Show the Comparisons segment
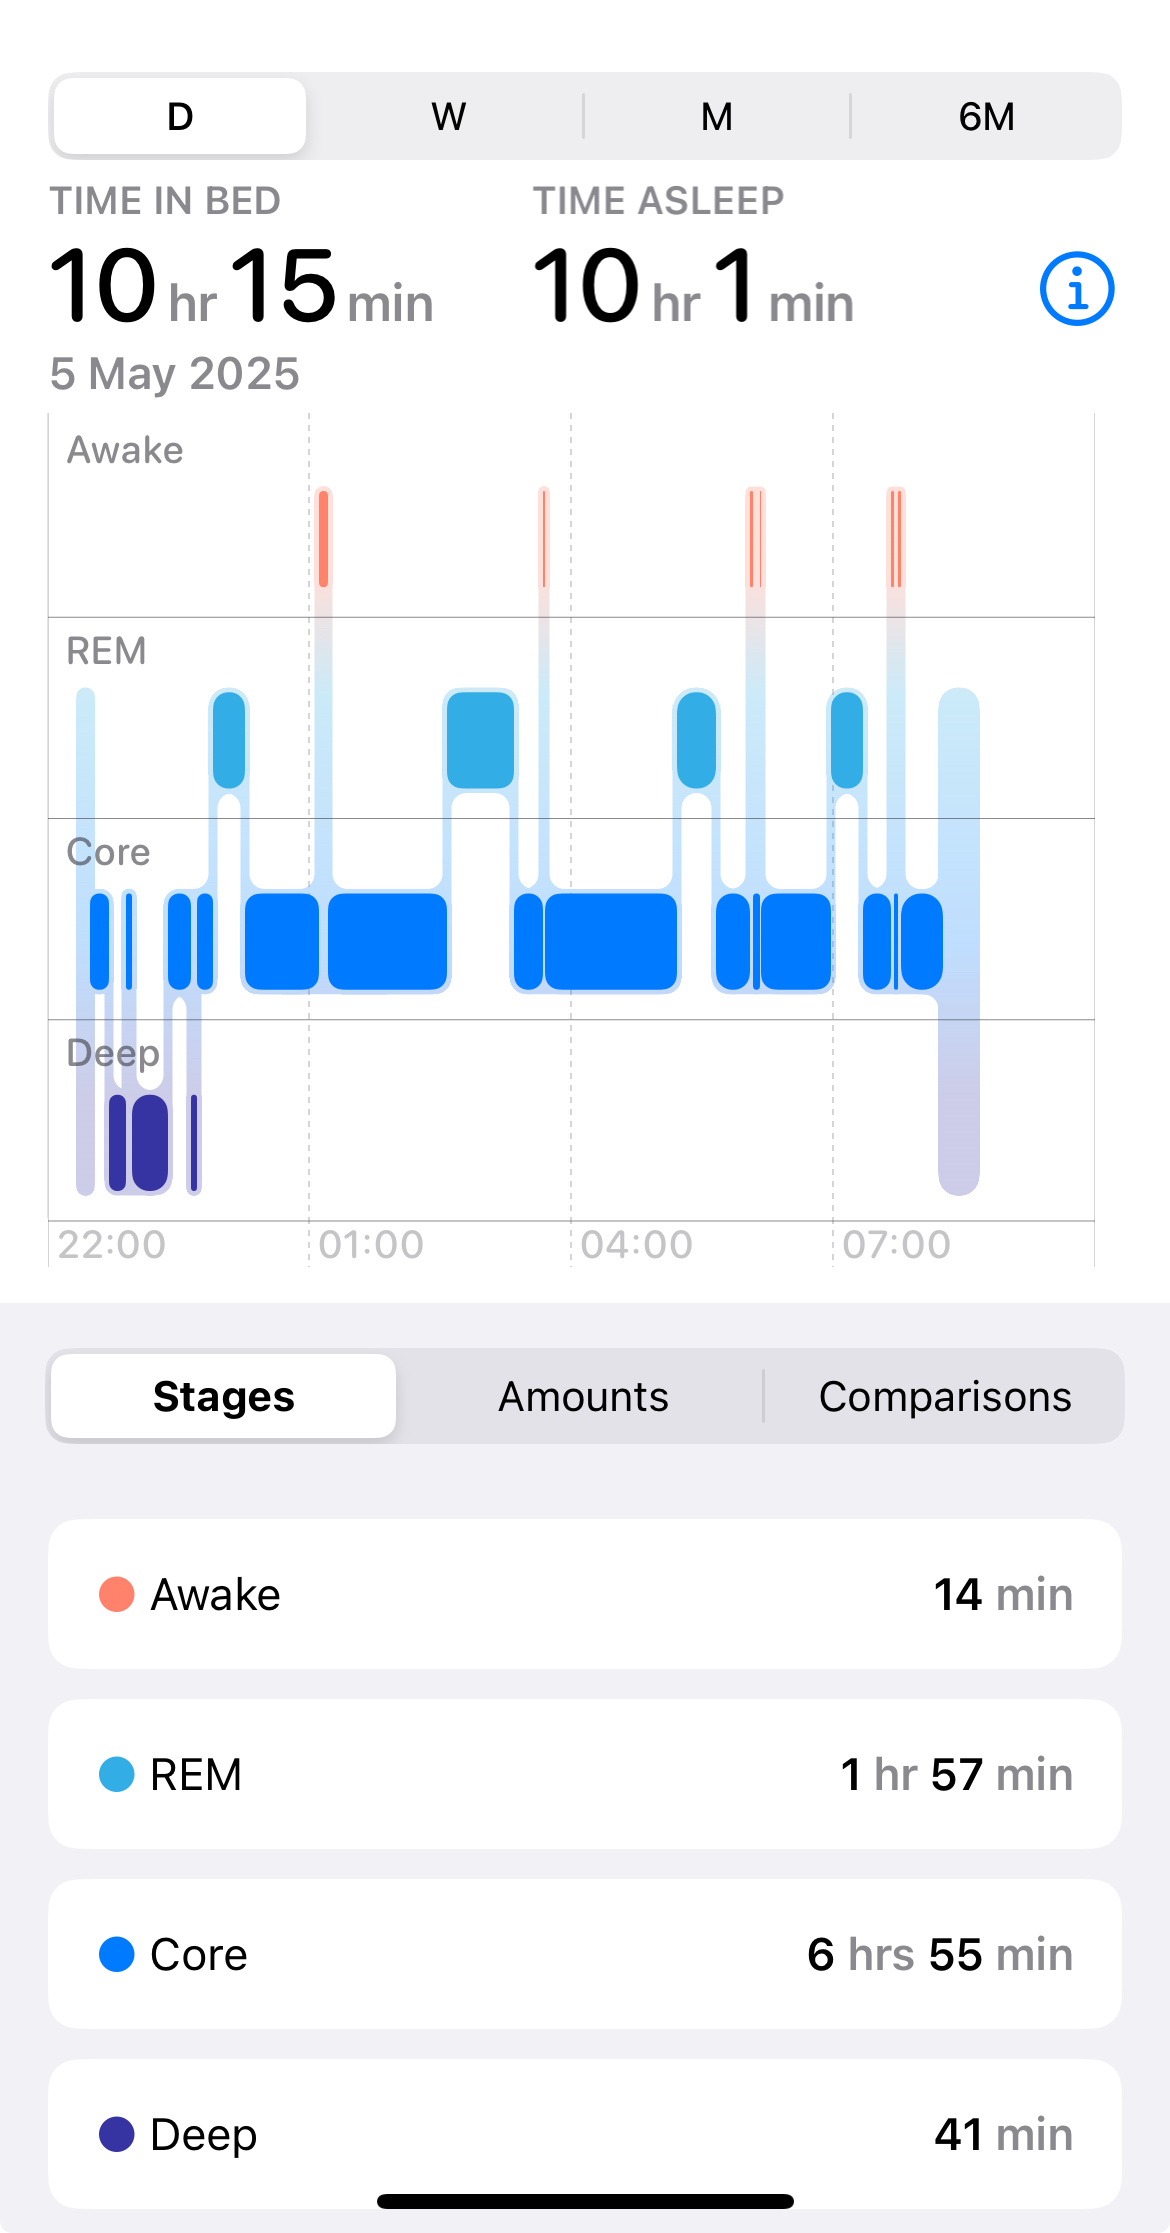The width and height of the screenshot is (1170, 2233). pyautogui.click(x=944, y=1396)
